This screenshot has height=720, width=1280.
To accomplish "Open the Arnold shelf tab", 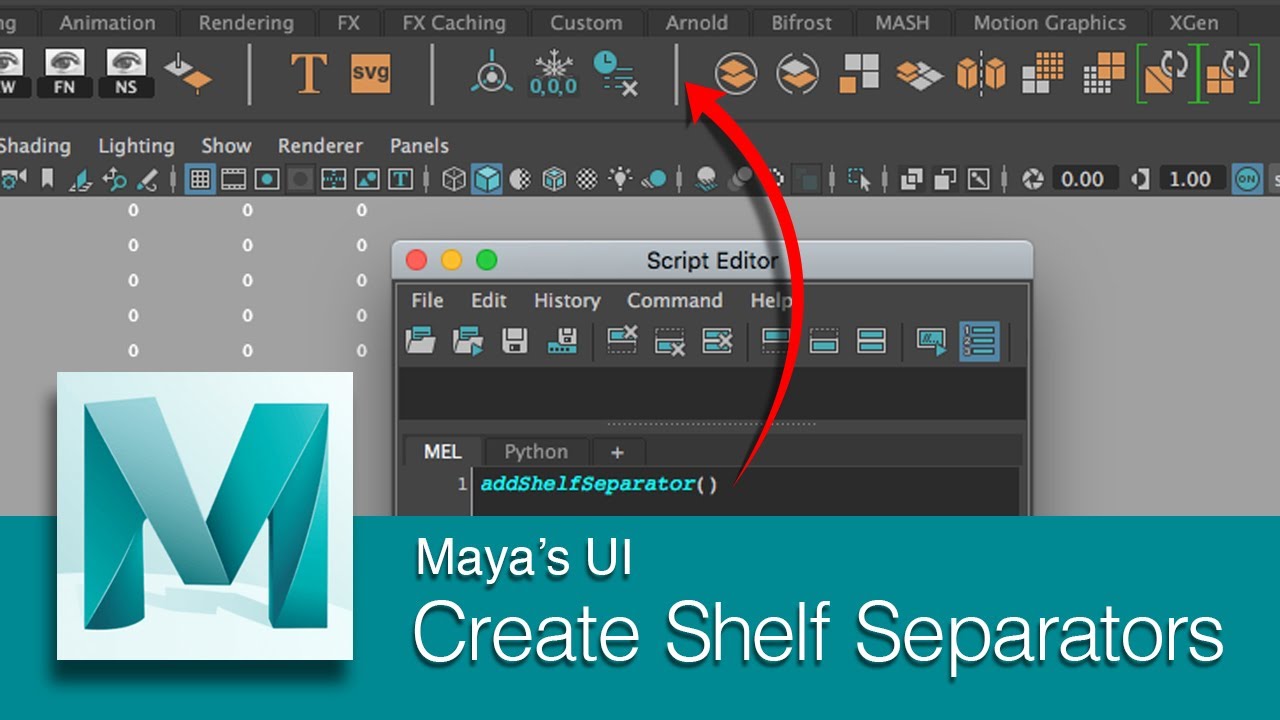I will (x=697, y=23).
